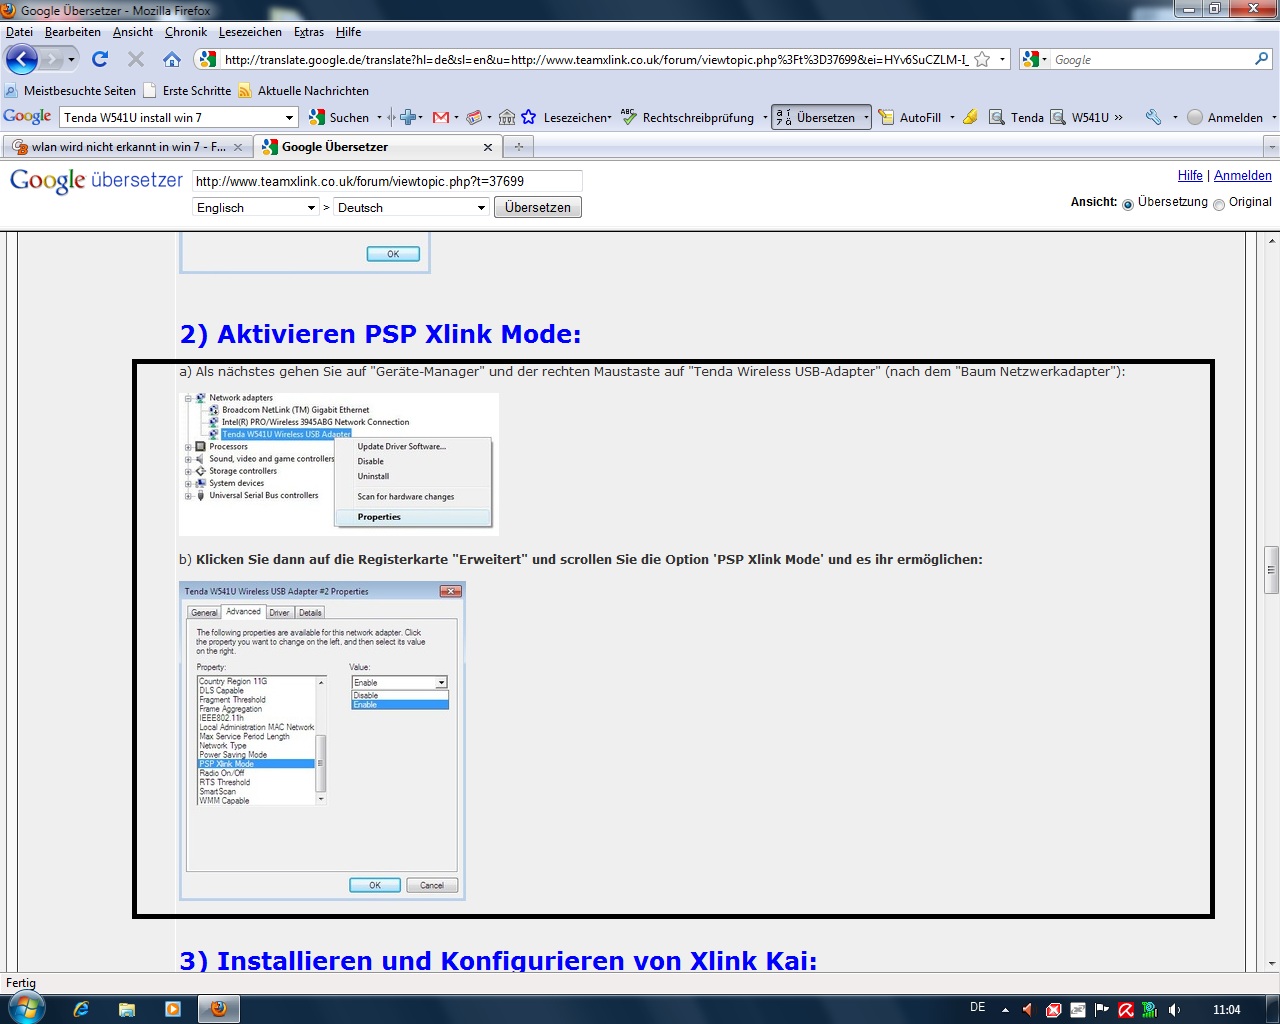Screen dimensions: 1280x1024
Task: Click the Übersetzen toolbar button
Action: pyautogui.click(x=816, y=117)
